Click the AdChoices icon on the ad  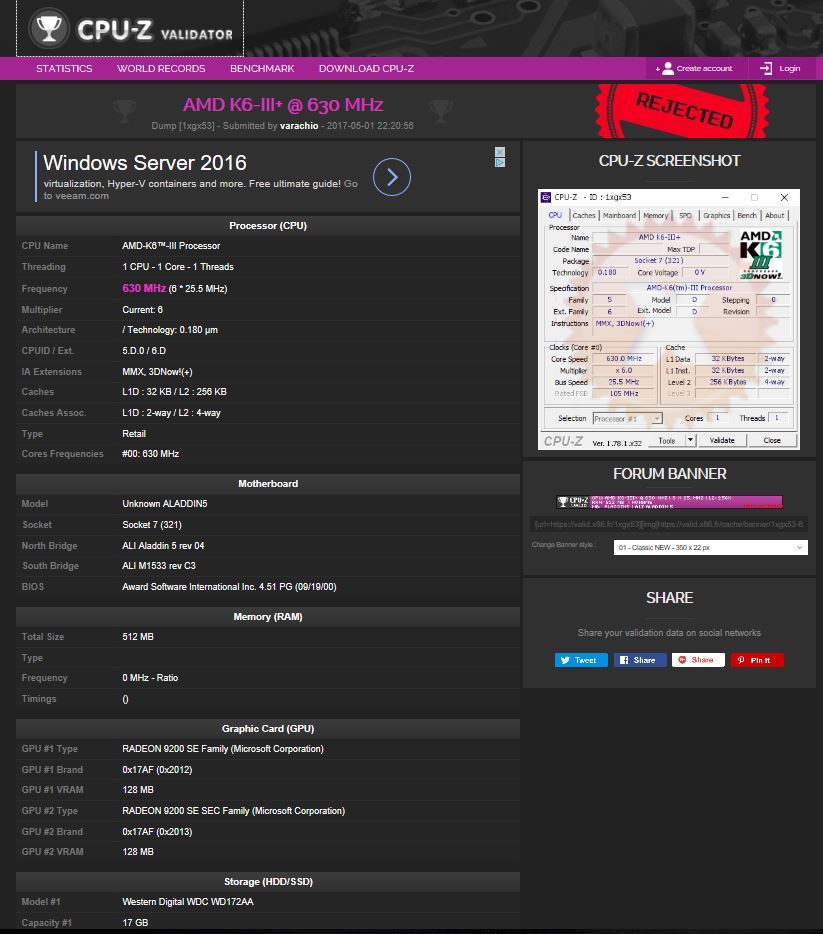coord(500,162)
